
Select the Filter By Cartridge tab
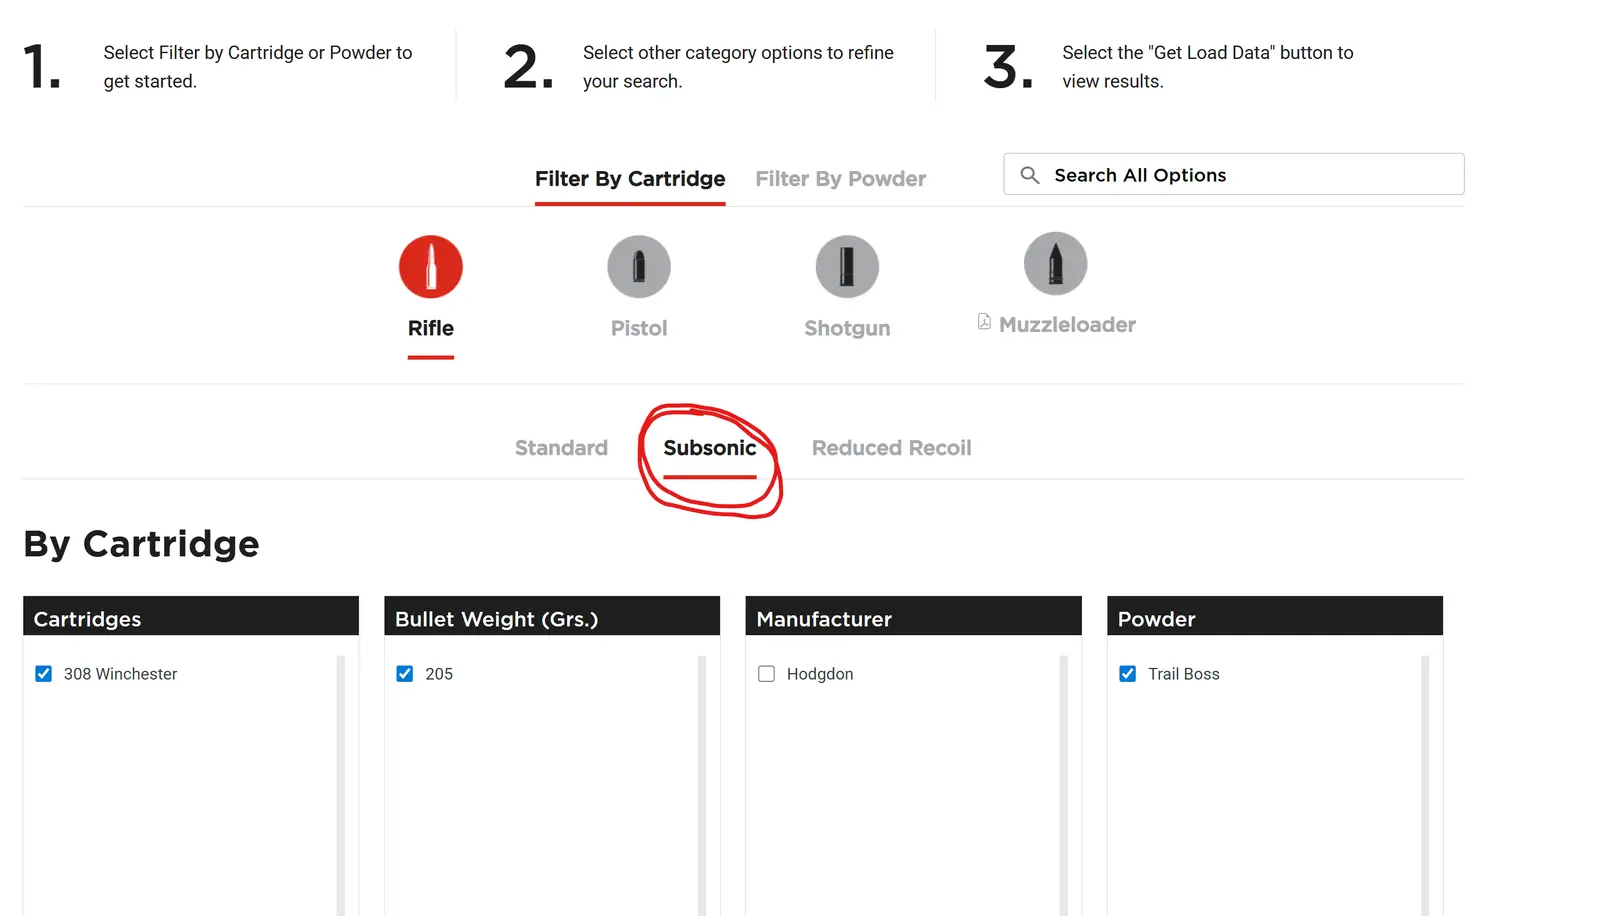630,179
